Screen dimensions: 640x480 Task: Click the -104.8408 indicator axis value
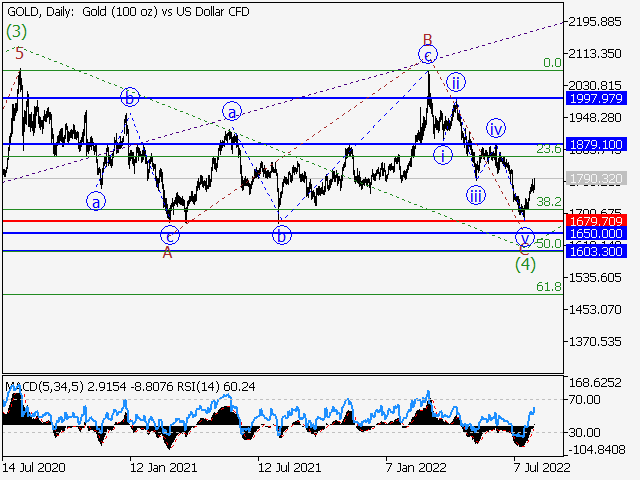pyautogui.click(x=596, y=449)
